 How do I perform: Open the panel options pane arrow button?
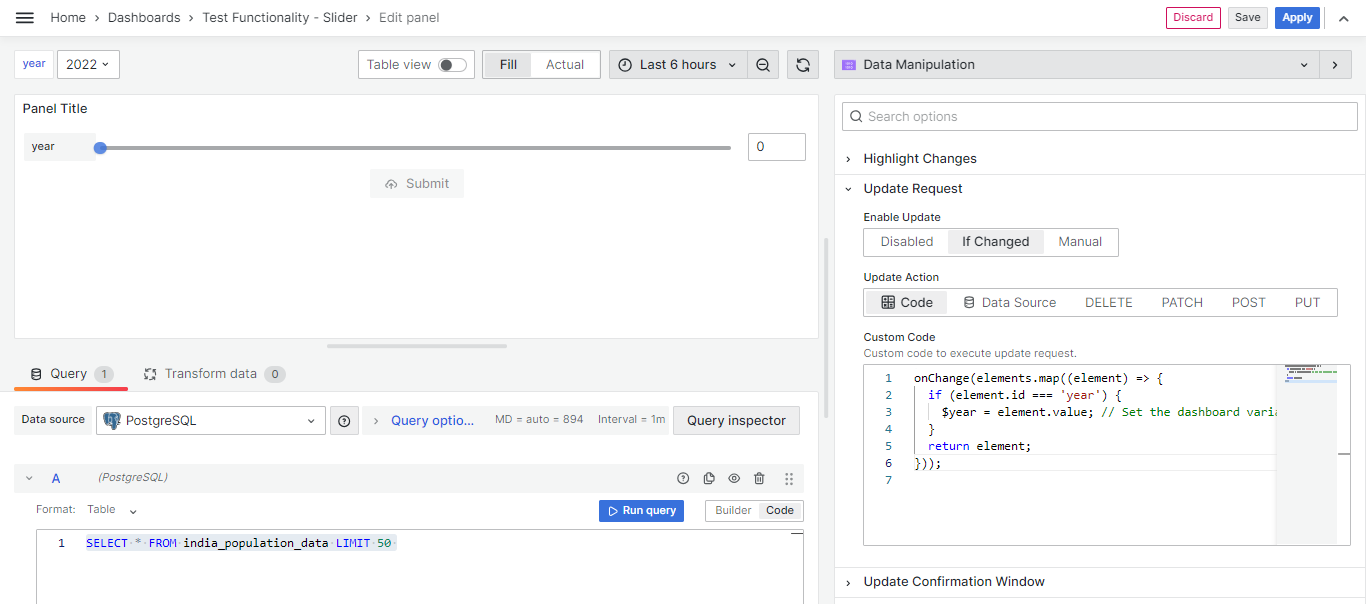(x=1334, y=65)
